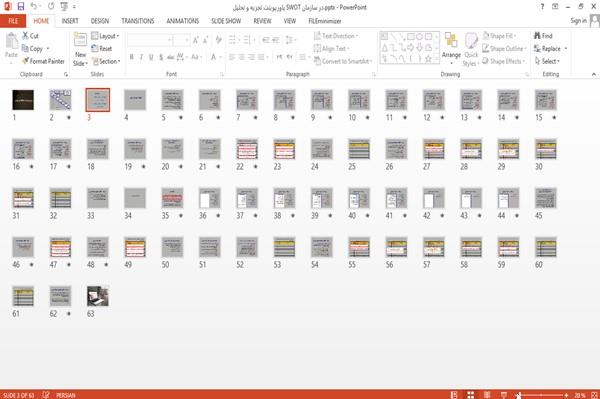
Task: Start Slide Show icon in status bar
Action: coord(504,395)
